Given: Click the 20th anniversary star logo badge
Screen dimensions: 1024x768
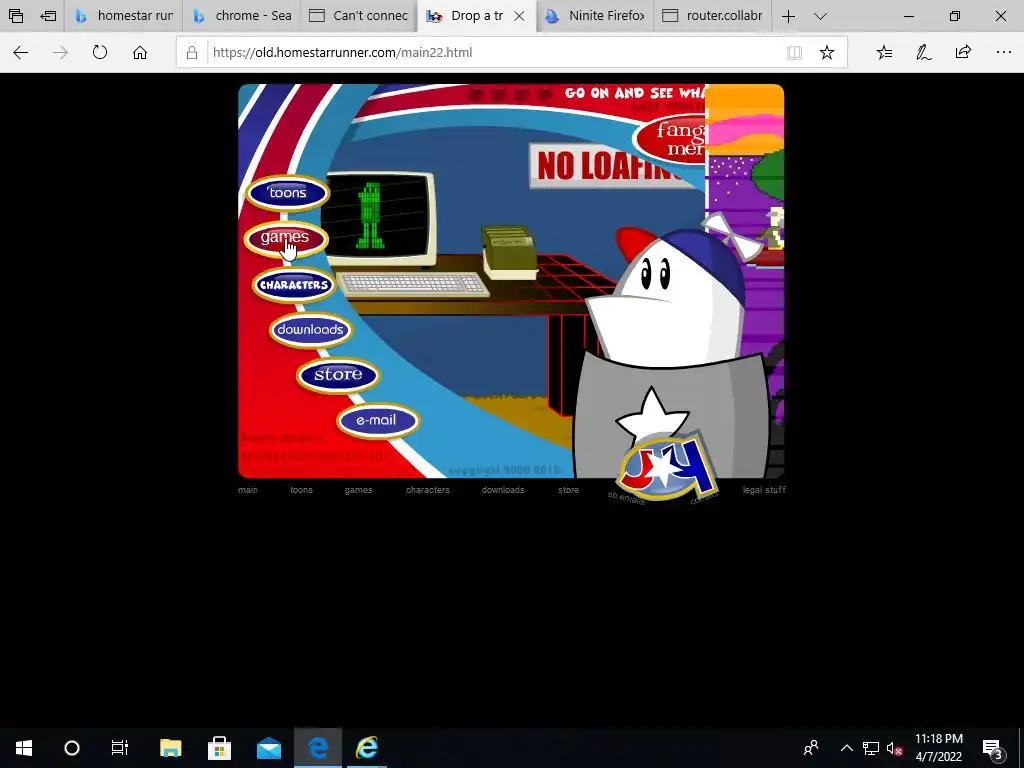Looking at the screenshot, I should (667, 468).
